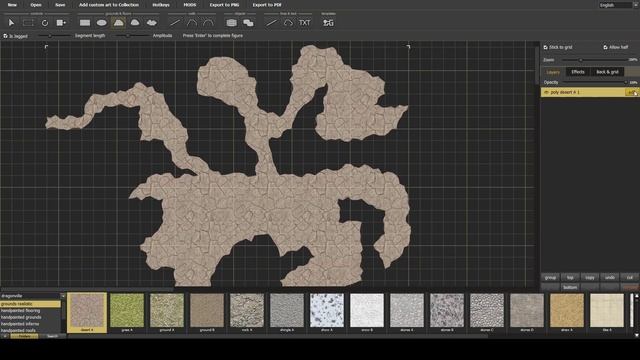Toggle the Stick to grid checkbox
Screen dimensions: 640x360
[x=545, y=47]
